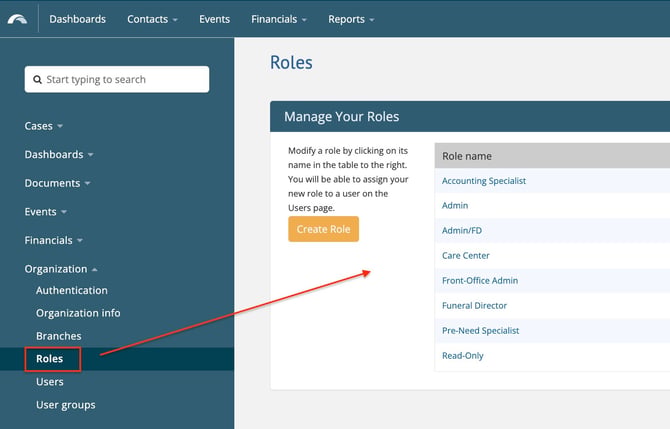Open Branches in the sidebar
The width and height of the screenshot is (670, 429).
(x=59, y=336)
